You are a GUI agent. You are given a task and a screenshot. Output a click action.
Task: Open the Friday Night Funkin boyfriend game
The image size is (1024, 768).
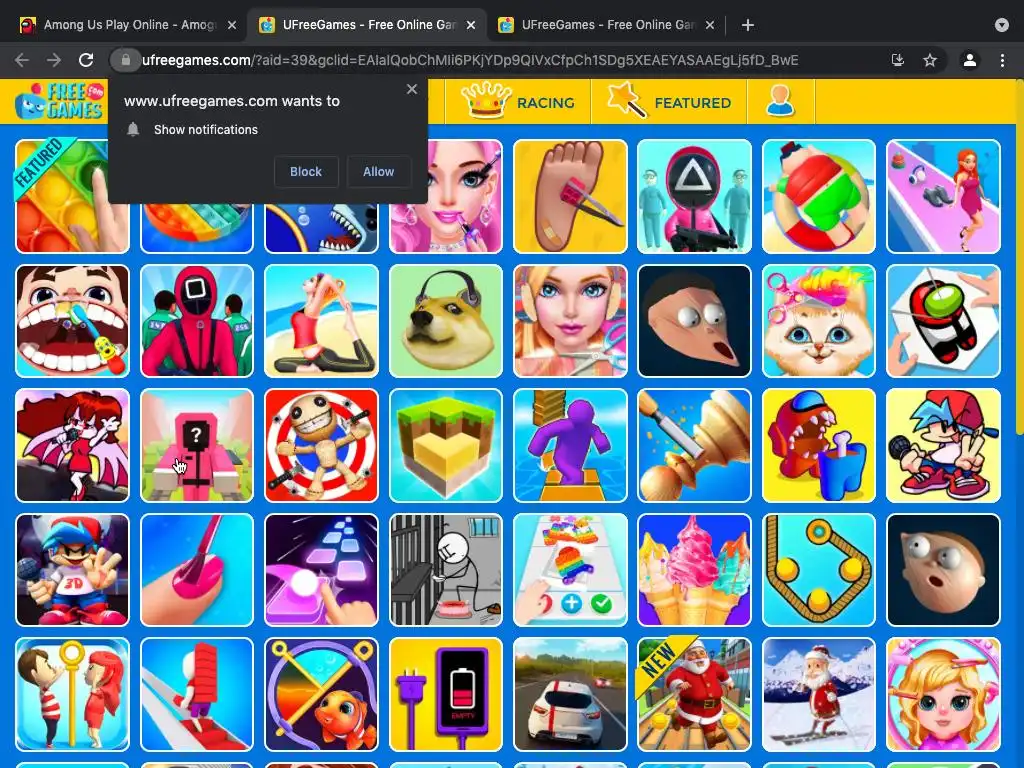click(943, 445)
